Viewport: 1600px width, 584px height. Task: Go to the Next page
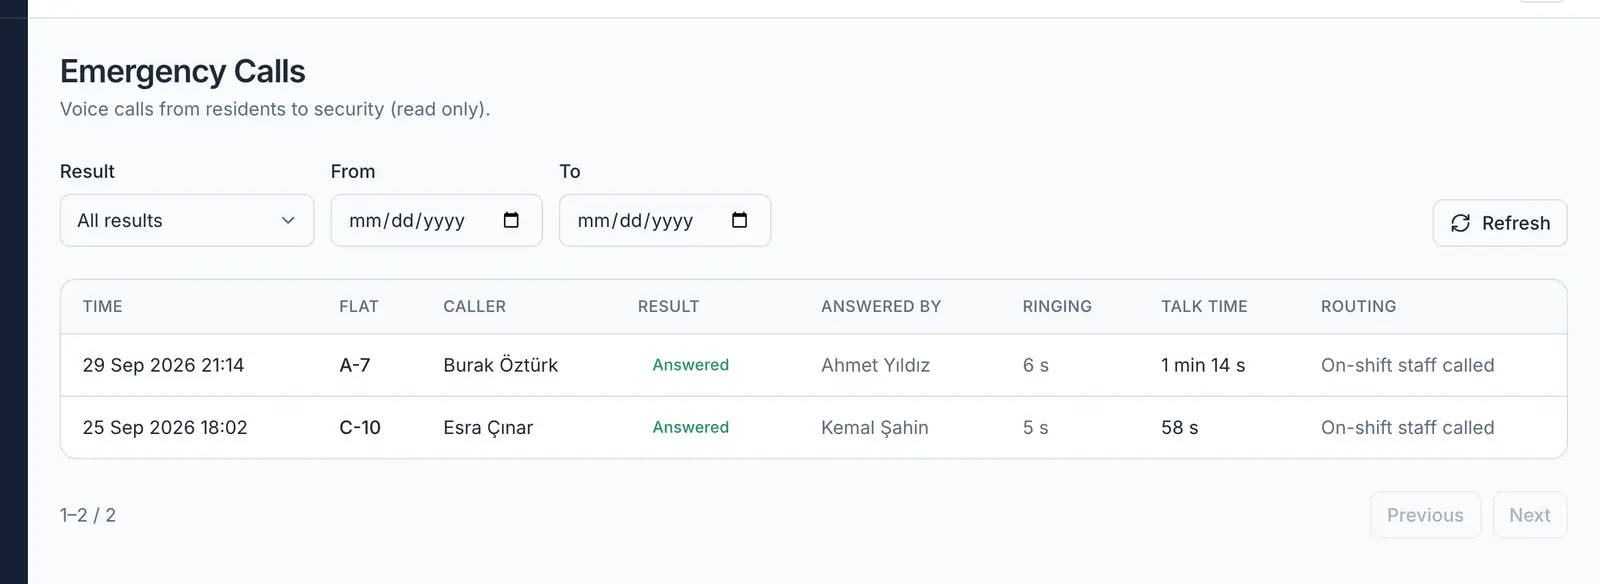[x=1530, y=515]
